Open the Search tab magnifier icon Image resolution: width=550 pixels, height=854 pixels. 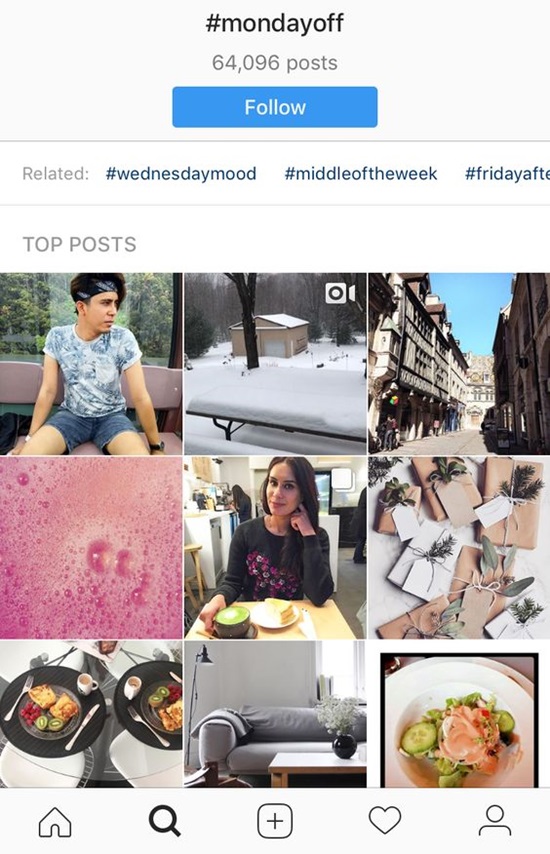pos(164,821)
